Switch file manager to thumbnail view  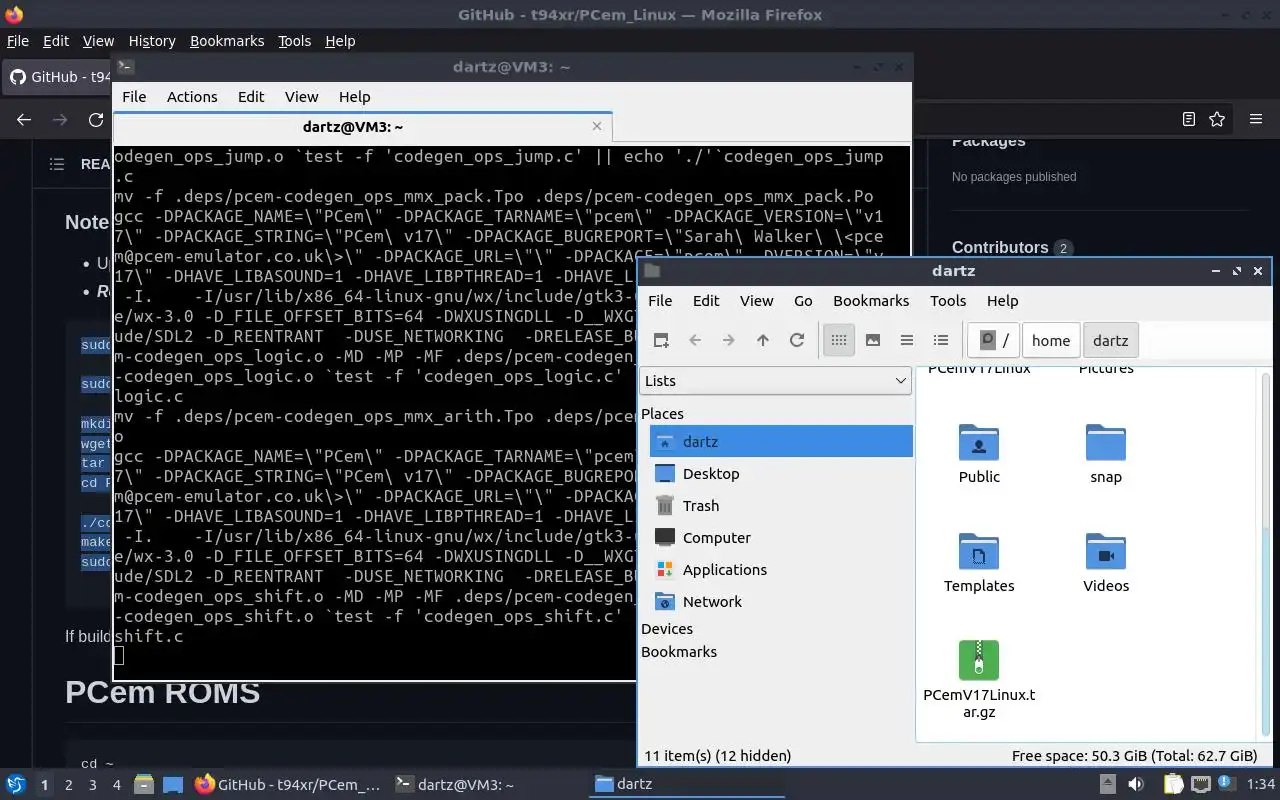point(873,340)
